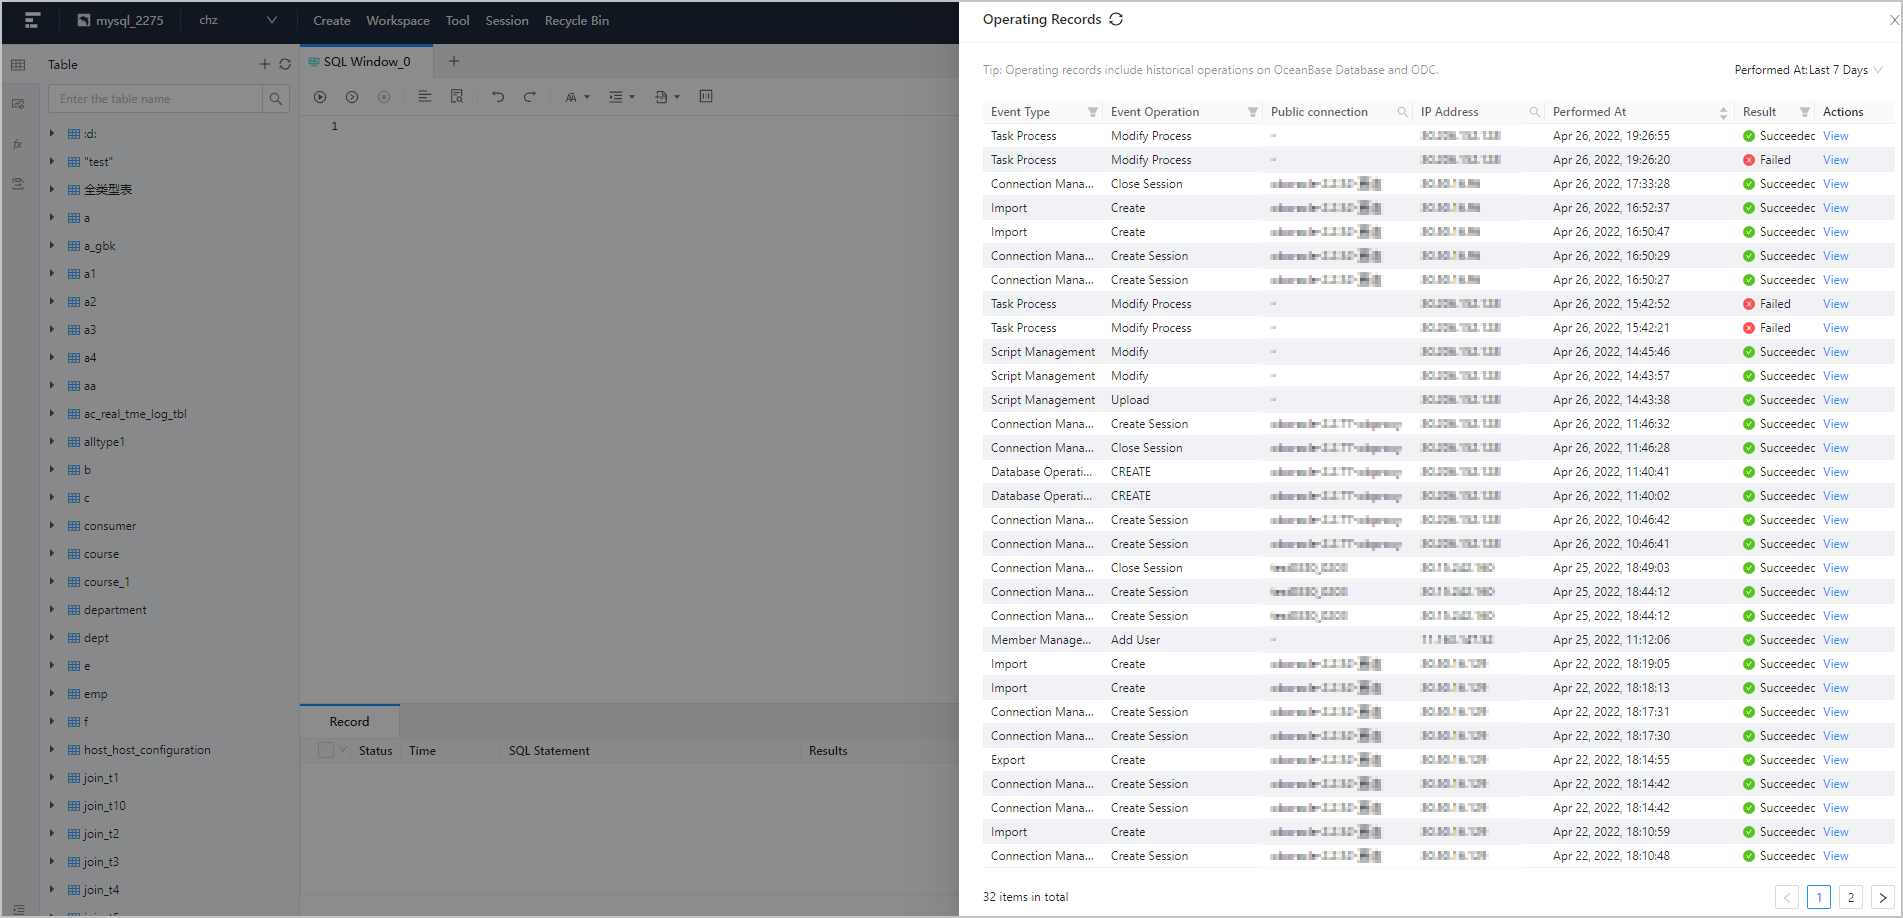1903x918 pixels.
Task: Open the Recycle Bin menu item
Action: click(x=576, y=20)
